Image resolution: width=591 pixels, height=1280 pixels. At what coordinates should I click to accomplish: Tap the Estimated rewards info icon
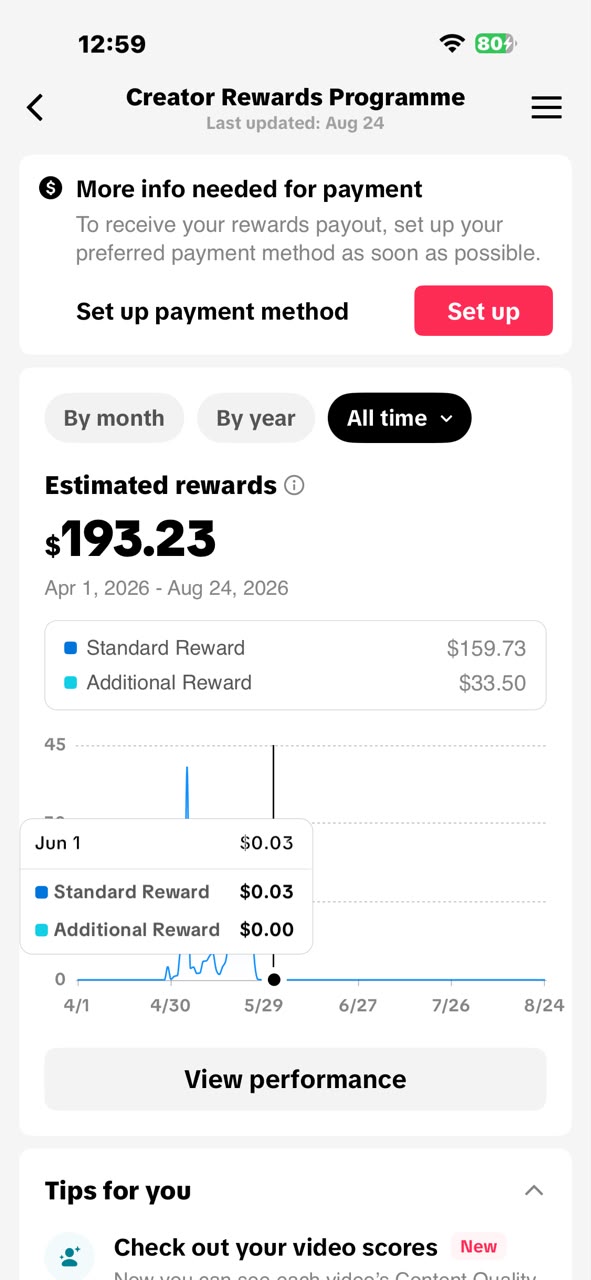pos(294,485)
